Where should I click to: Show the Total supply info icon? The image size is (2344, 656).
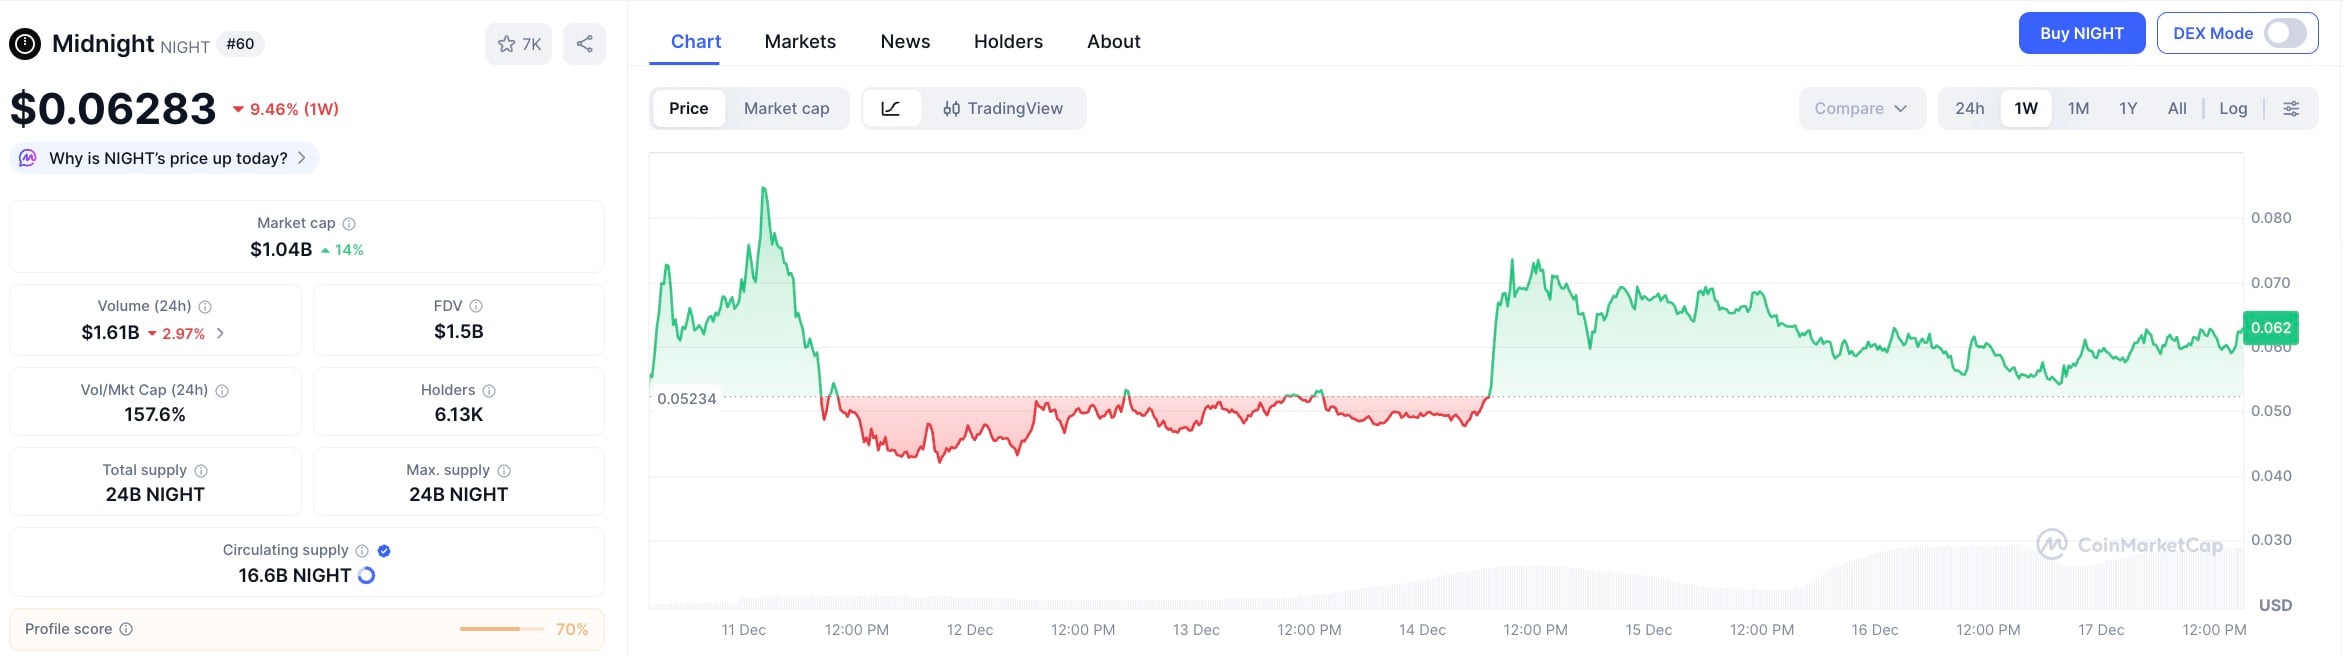(x=201, y=471)
